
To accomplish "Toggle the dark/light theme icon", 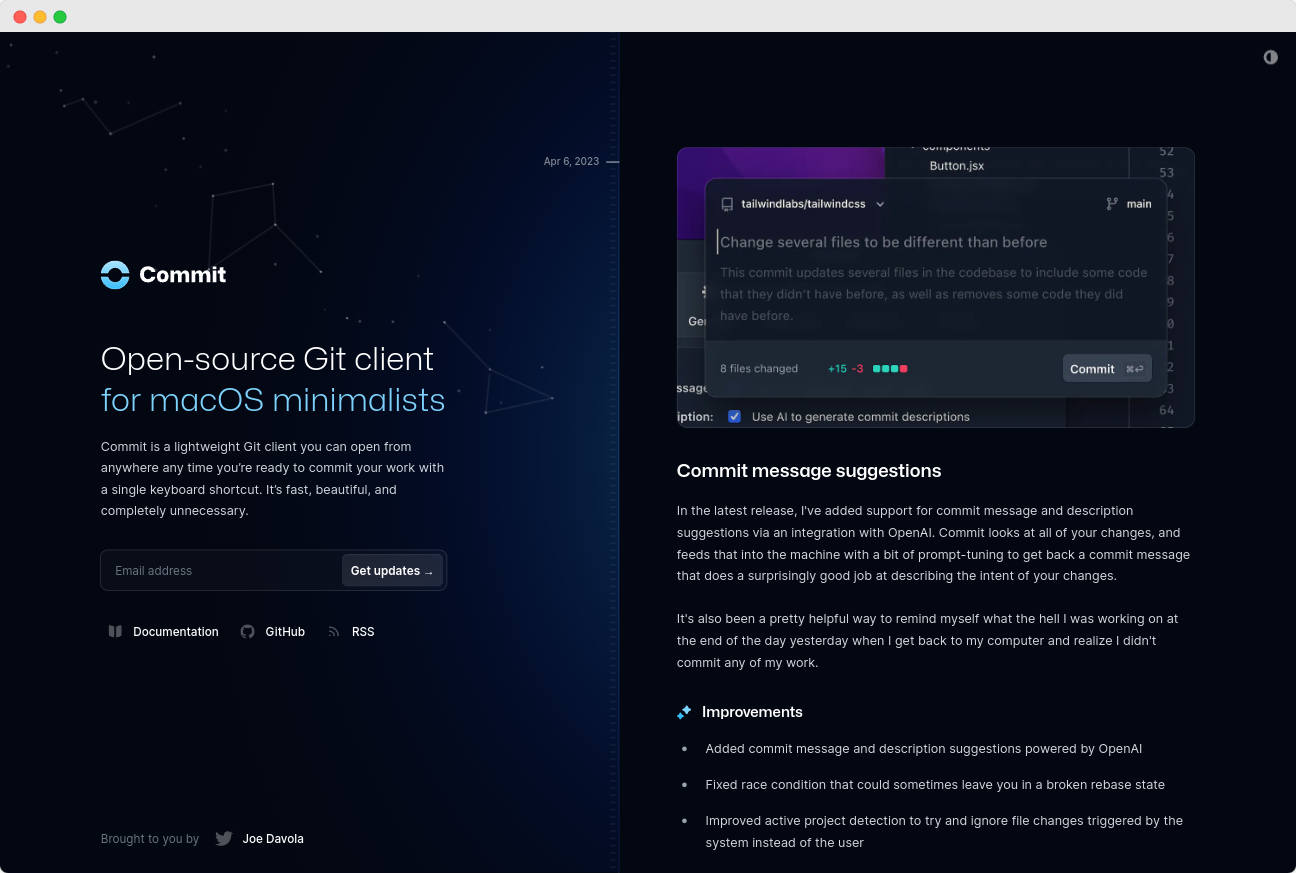I will [x=1270, y=57].
